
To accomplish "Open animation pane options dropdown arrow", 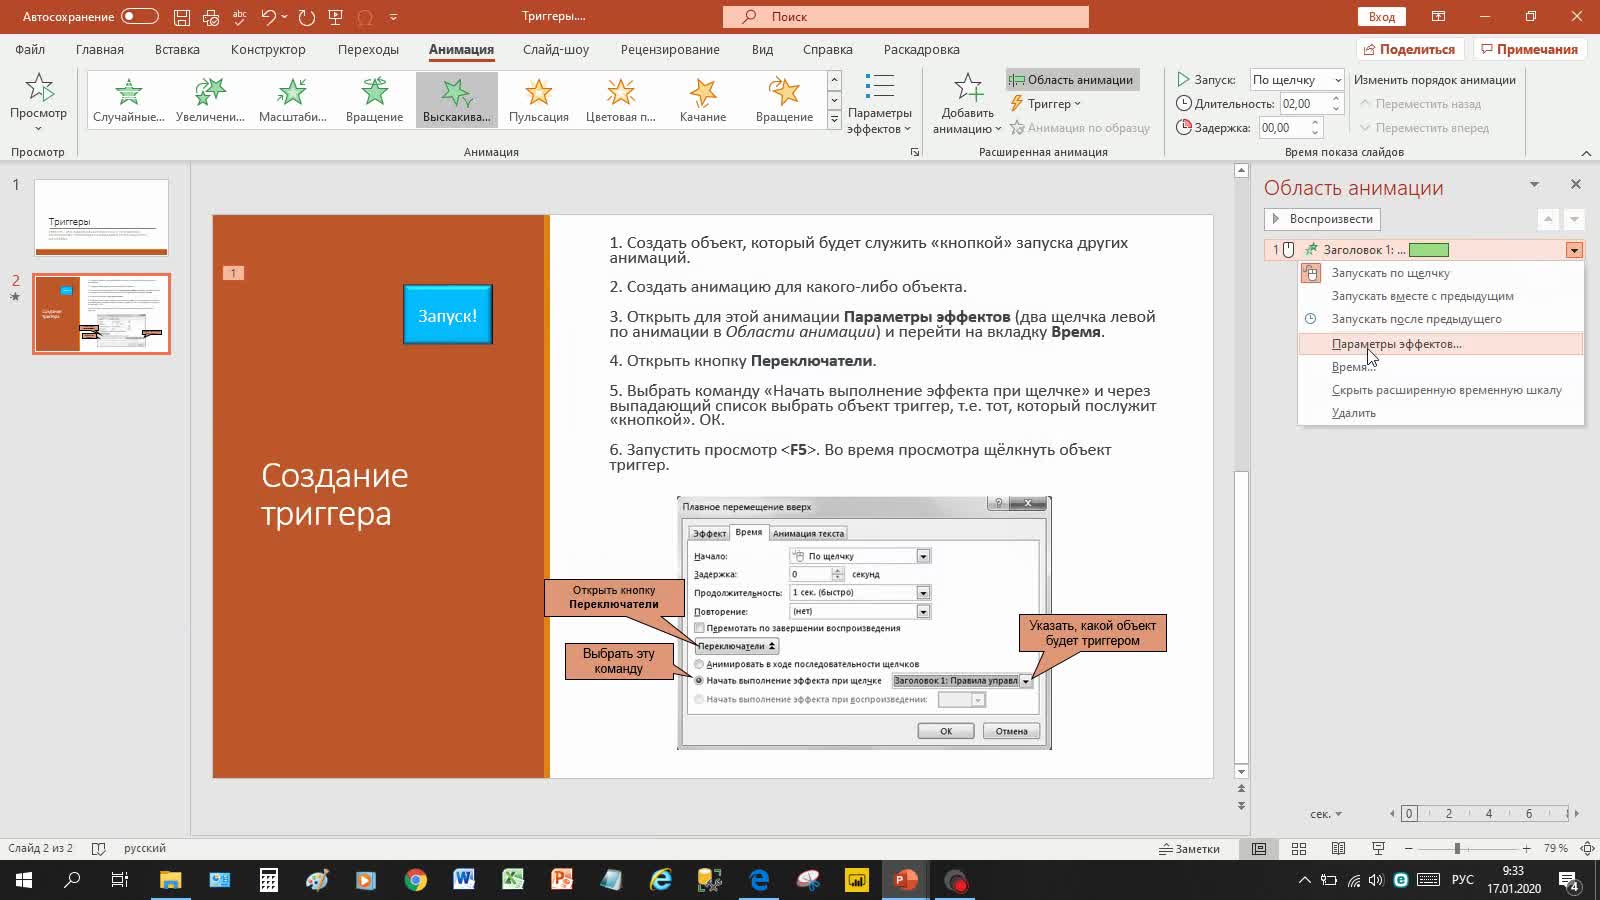I will (x=1534, y=185).
